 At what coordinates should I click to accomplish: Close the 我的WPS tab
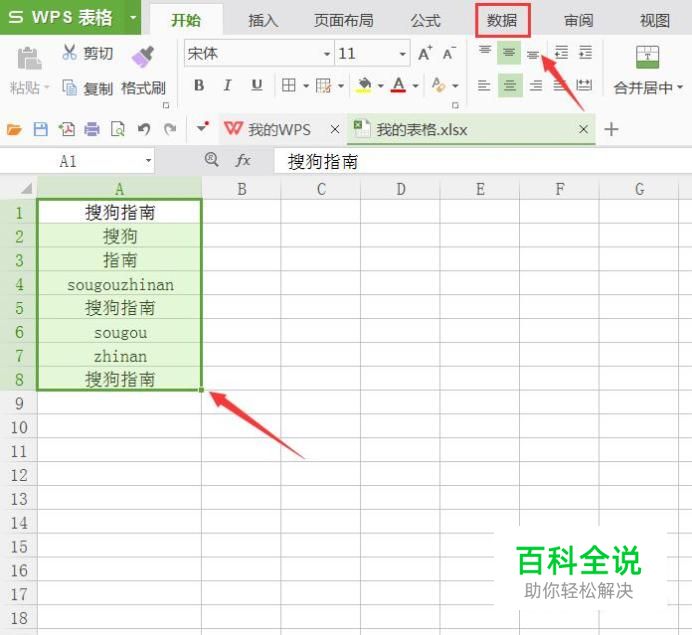pos(335,129)
